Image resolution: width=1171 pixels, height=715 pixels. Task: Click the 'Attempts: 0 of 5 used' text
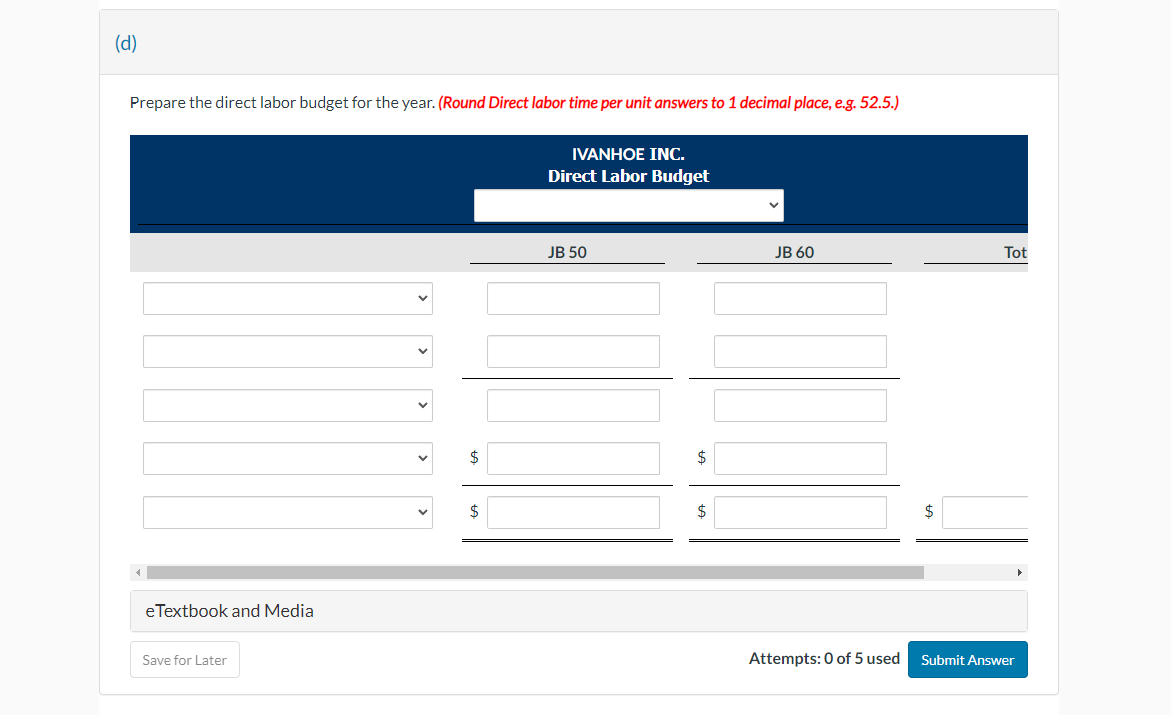(x=824, y=658)
